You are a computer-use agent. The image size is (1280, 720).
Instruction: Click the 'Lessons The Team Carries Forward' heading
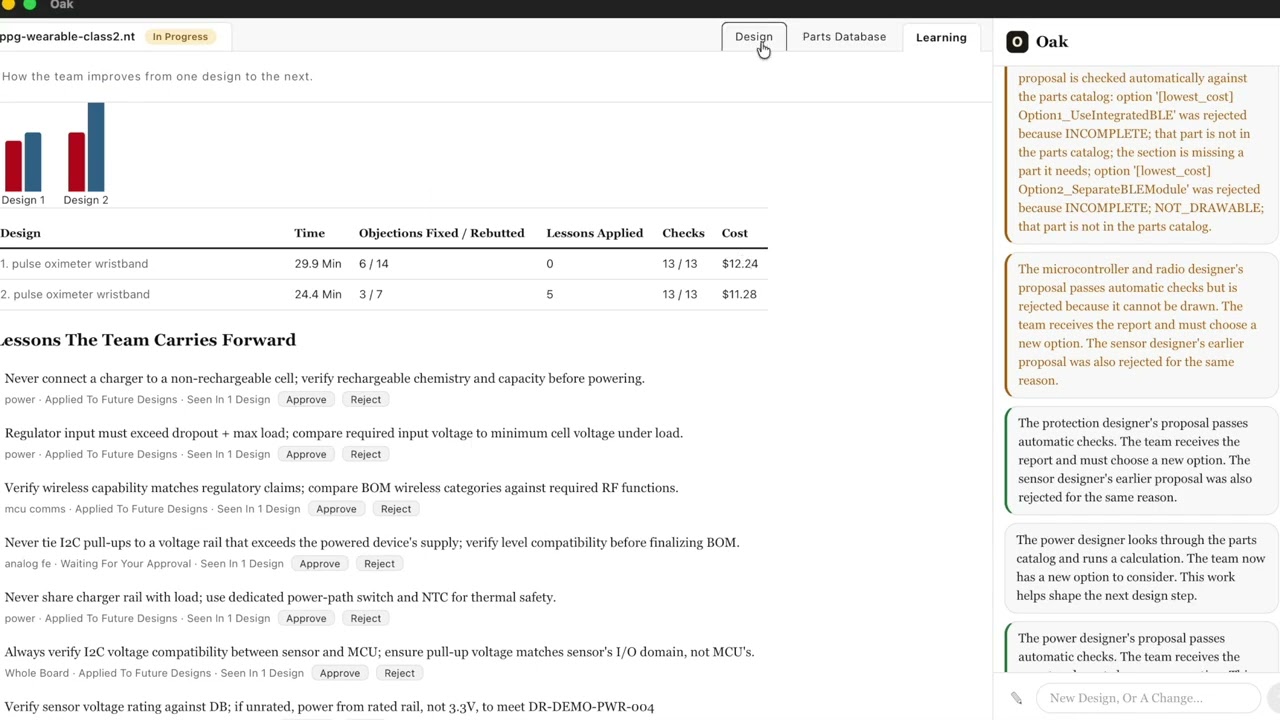148,340
